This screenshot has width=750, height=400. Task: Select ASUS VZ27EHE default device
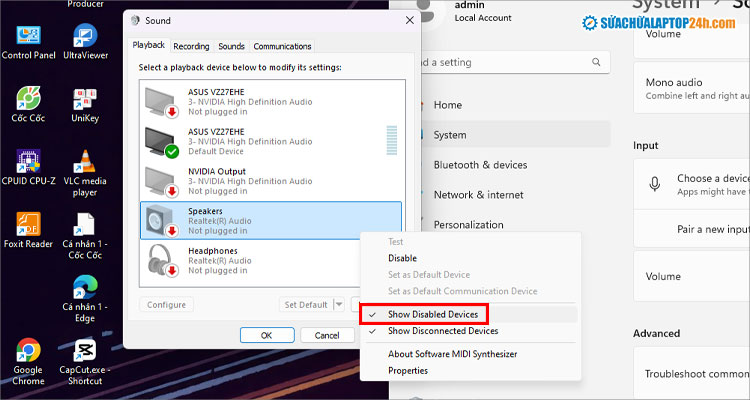tap(271, 141)
